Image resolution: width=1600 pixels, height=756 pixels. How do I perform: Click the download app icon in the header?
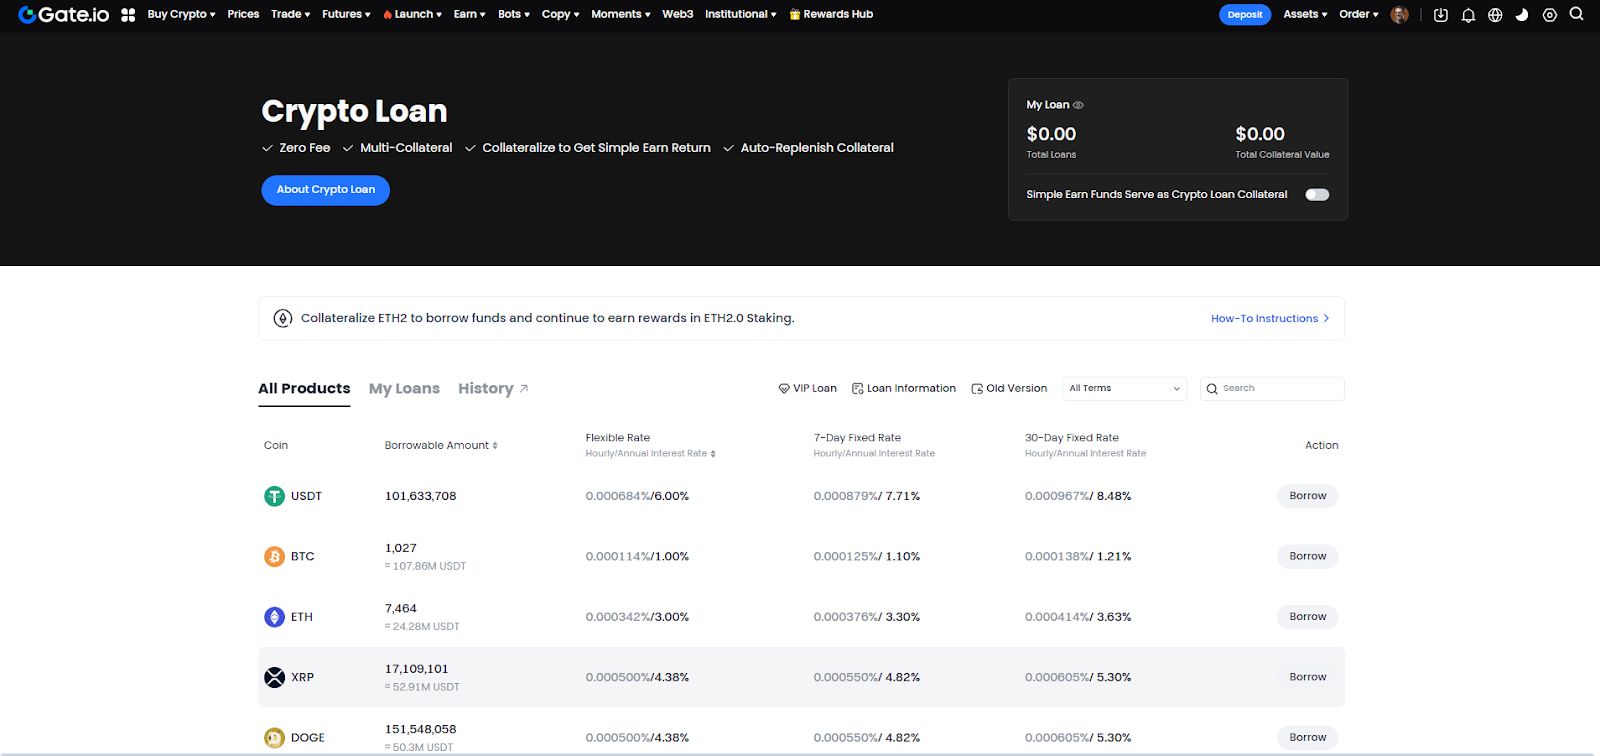point(1440,15)
